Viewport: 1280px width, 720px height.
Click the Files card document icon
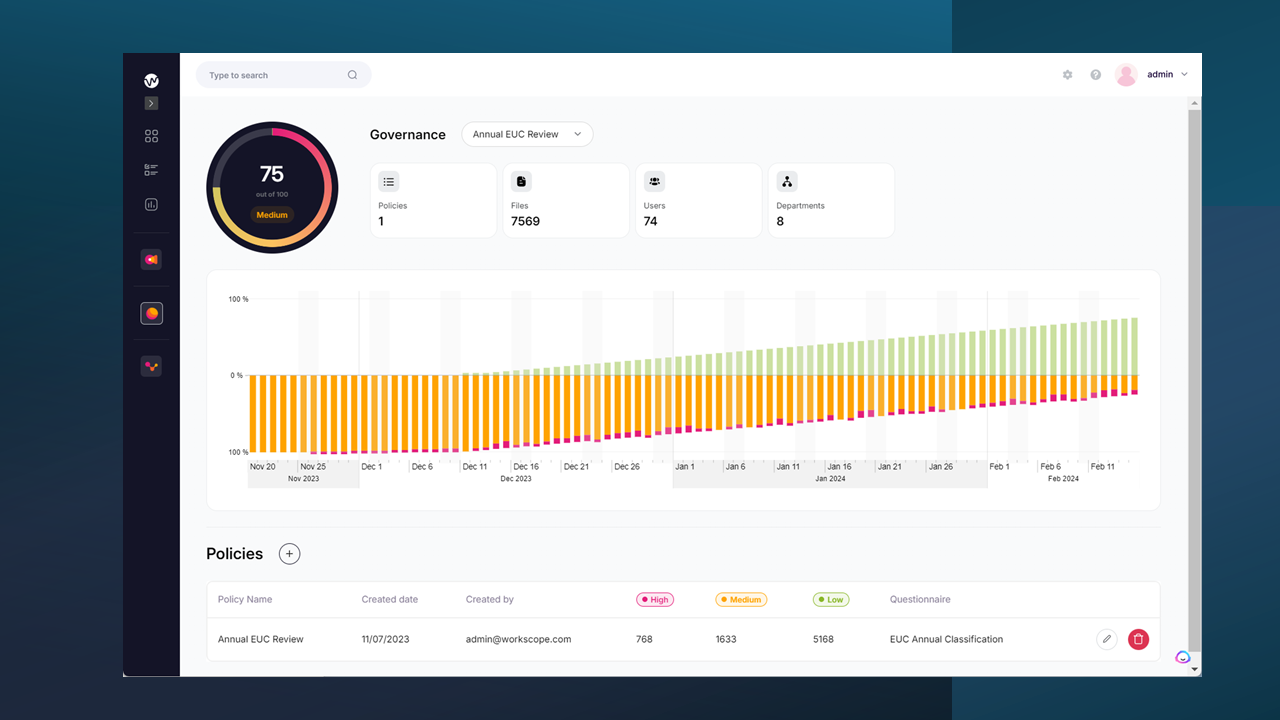coord(521,181)
